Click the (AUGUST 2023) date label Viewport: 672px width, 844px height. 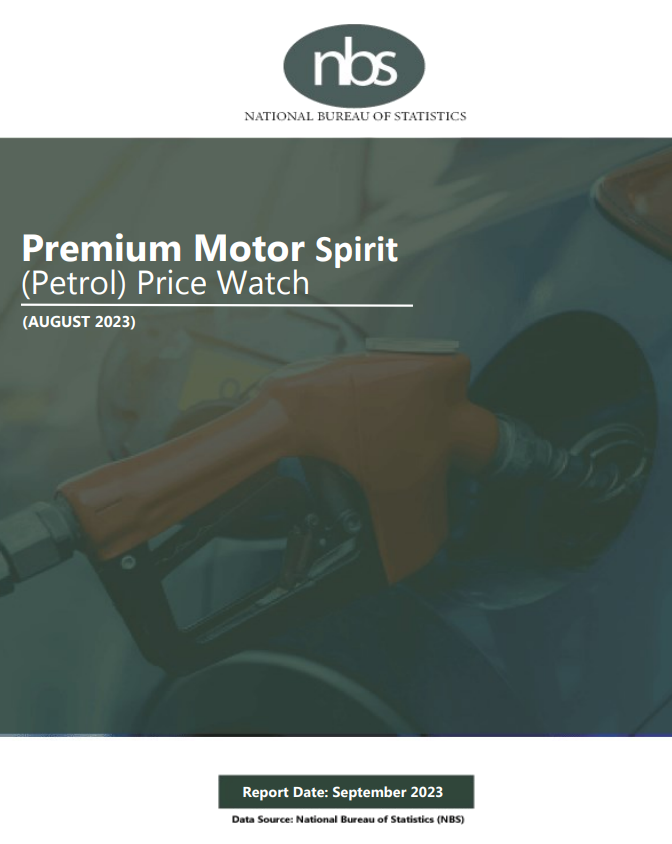click(79, 322)
